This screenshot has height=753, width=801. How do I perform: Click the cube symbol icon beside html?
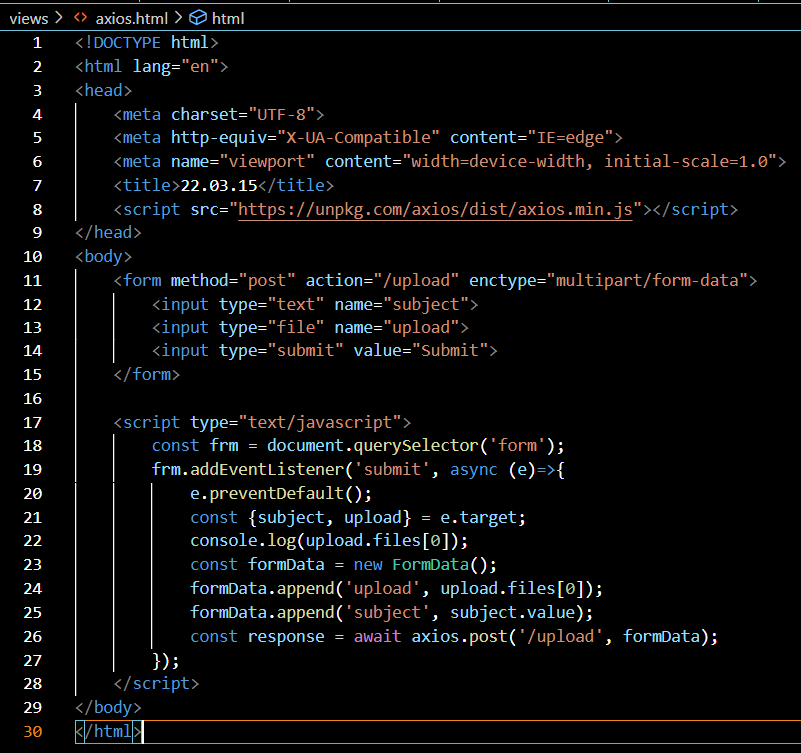pos(198,18)
